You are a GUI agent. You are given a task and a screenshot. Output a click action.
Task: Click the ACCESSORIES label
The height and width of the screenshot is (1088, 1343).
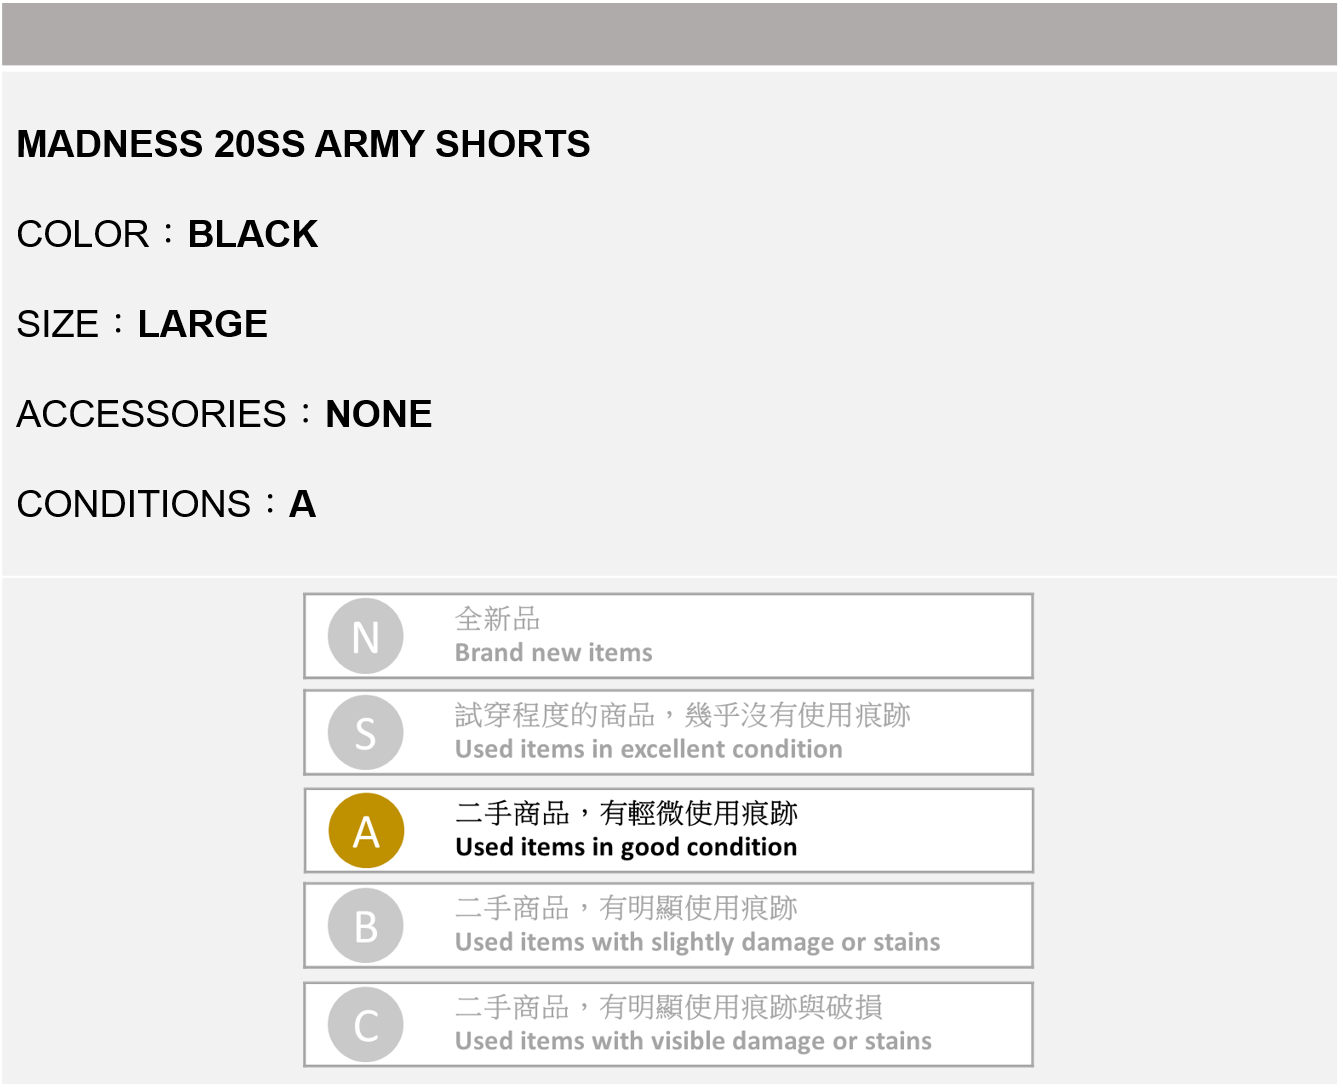click(x=152, y=415)
